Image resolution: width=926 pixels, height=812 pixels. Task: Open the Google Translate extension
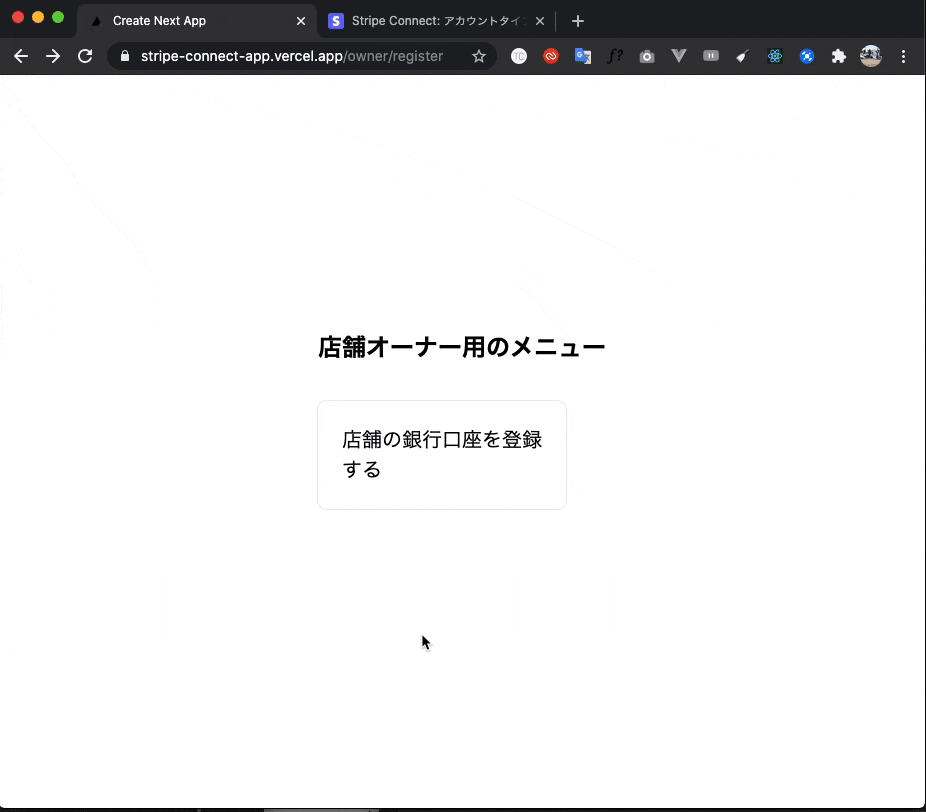pyautogui.click(x=583, y=56)
